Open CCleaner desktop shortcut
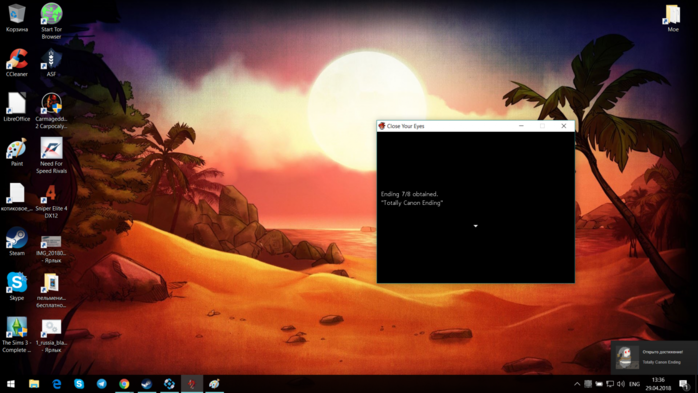 pos(17,63)
